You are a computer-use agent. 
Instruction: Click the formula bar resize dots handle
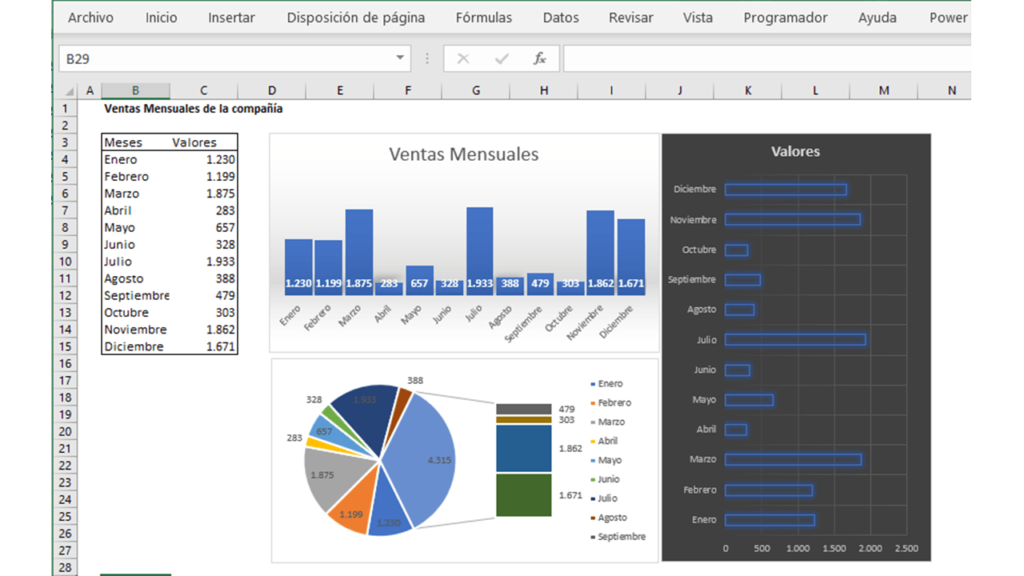pyautogui.click(x=427, y=59)
